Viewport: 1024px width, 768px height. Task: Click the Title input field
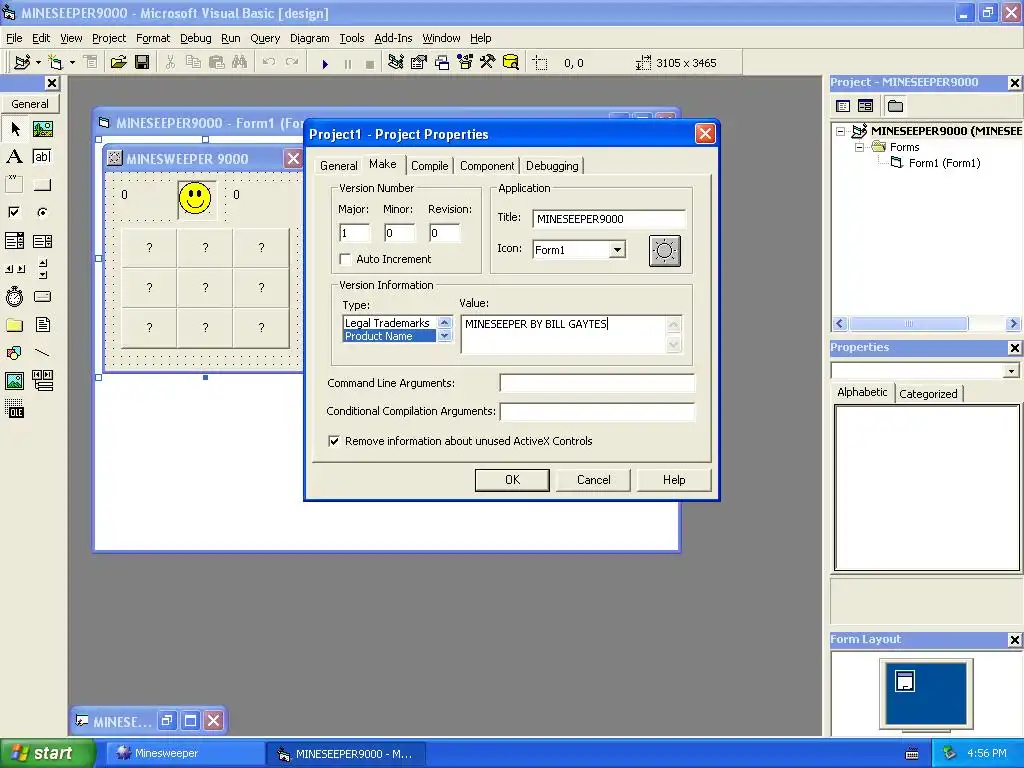point(609,219)
